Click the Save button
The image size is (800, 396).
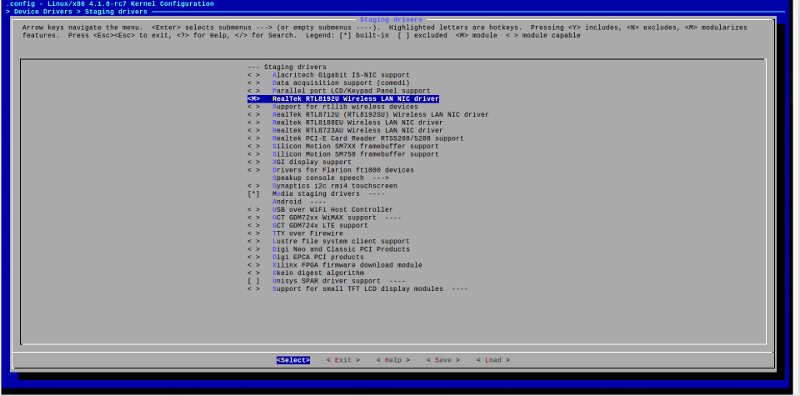click(x=443, y=360)
